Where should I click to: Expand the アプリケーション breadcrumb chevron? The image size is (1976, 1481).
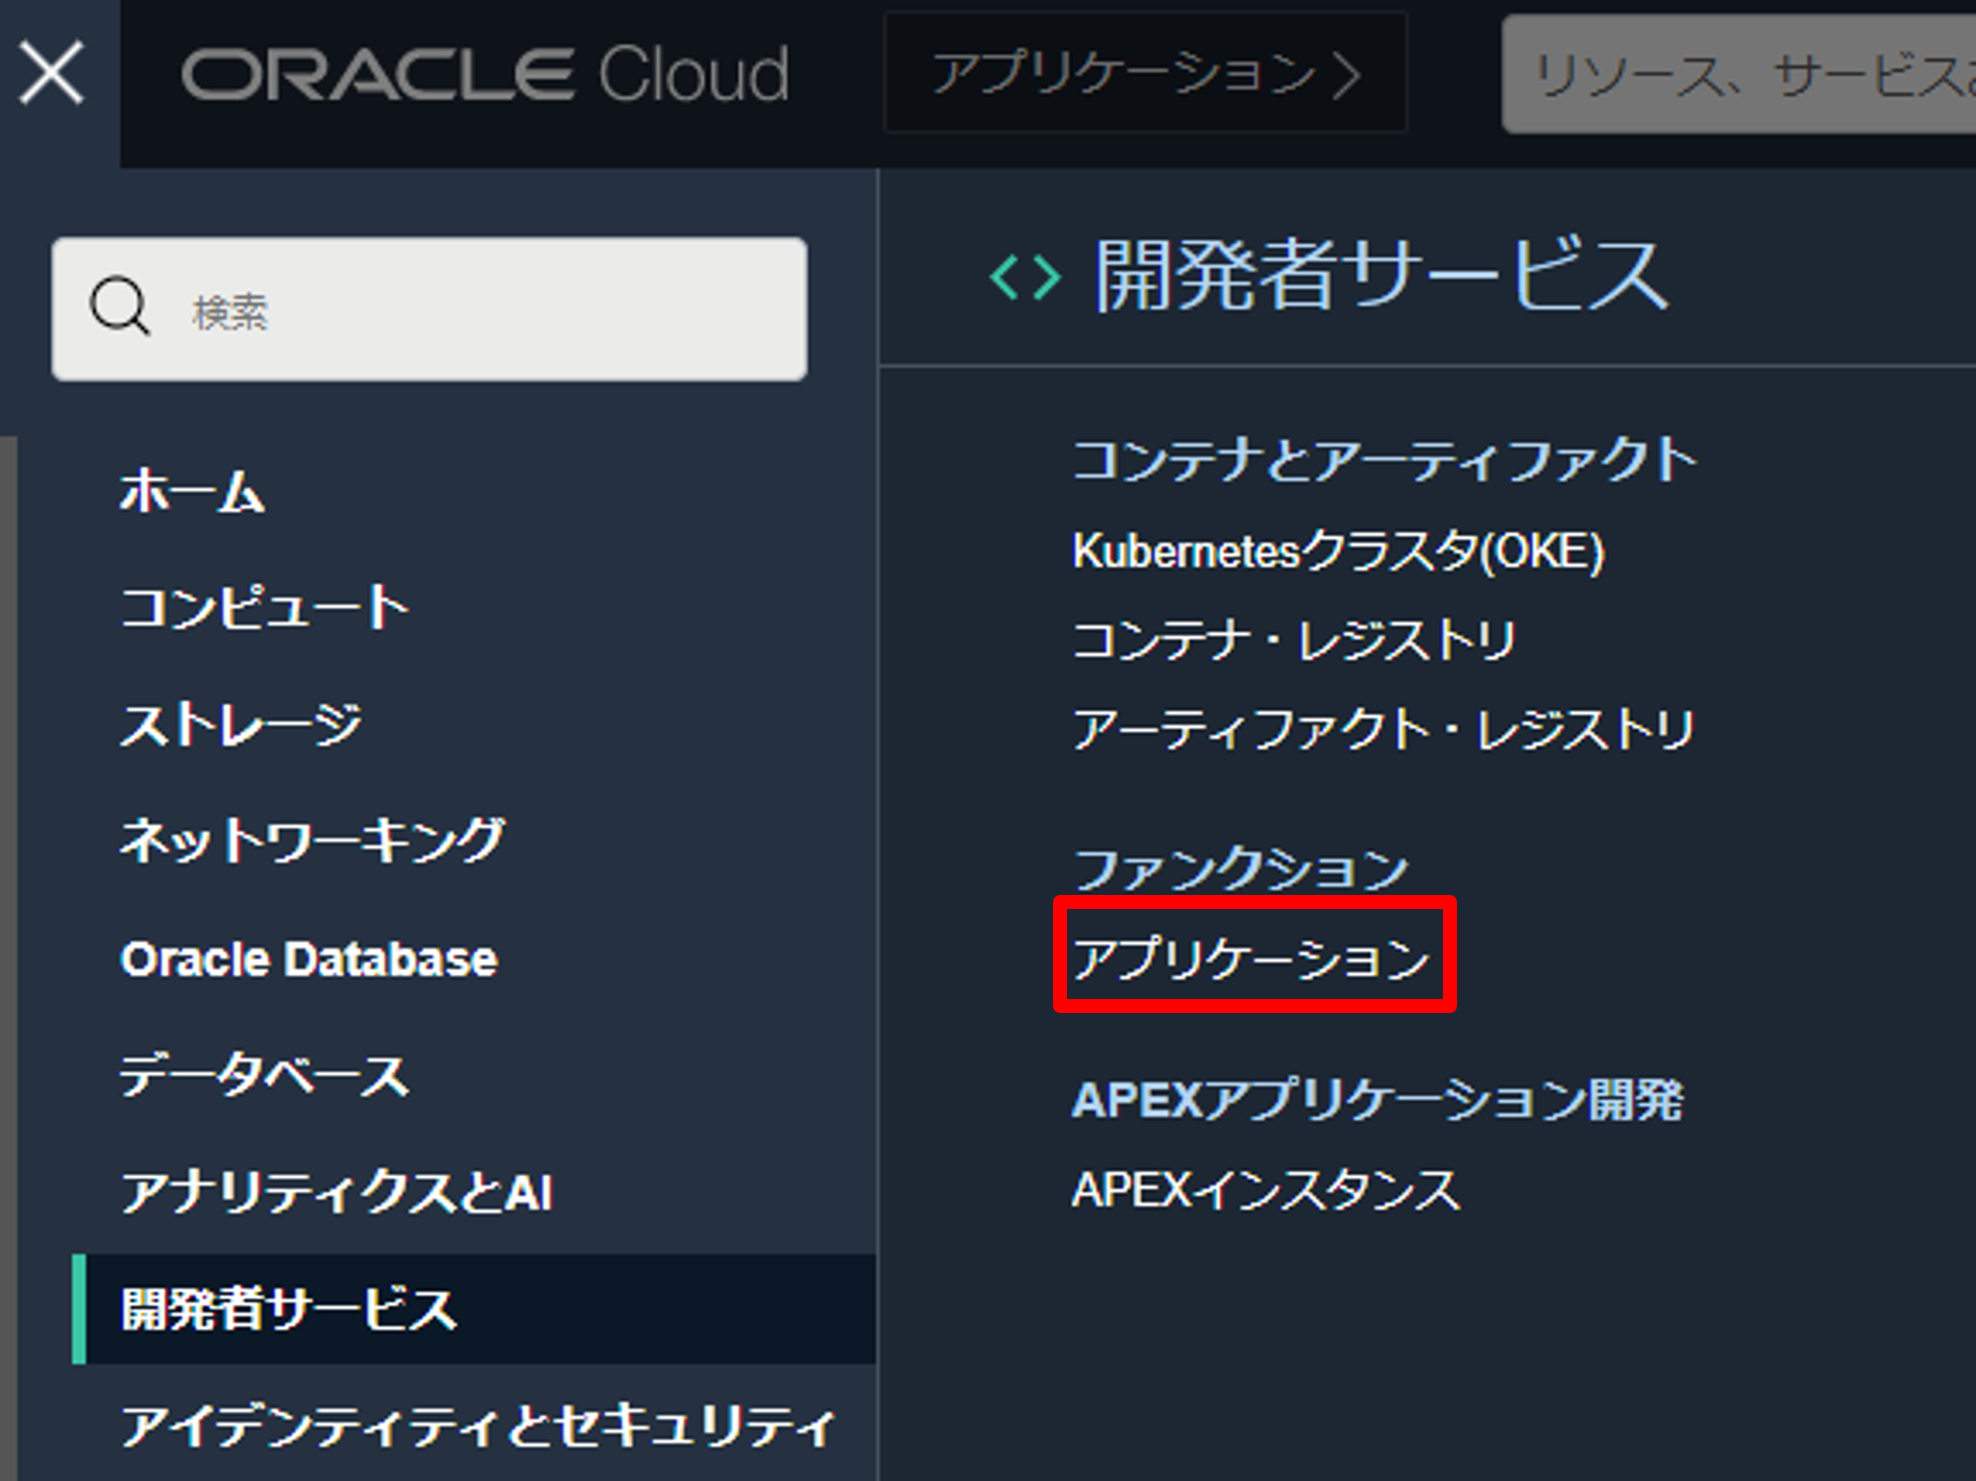coord(1348,75)
